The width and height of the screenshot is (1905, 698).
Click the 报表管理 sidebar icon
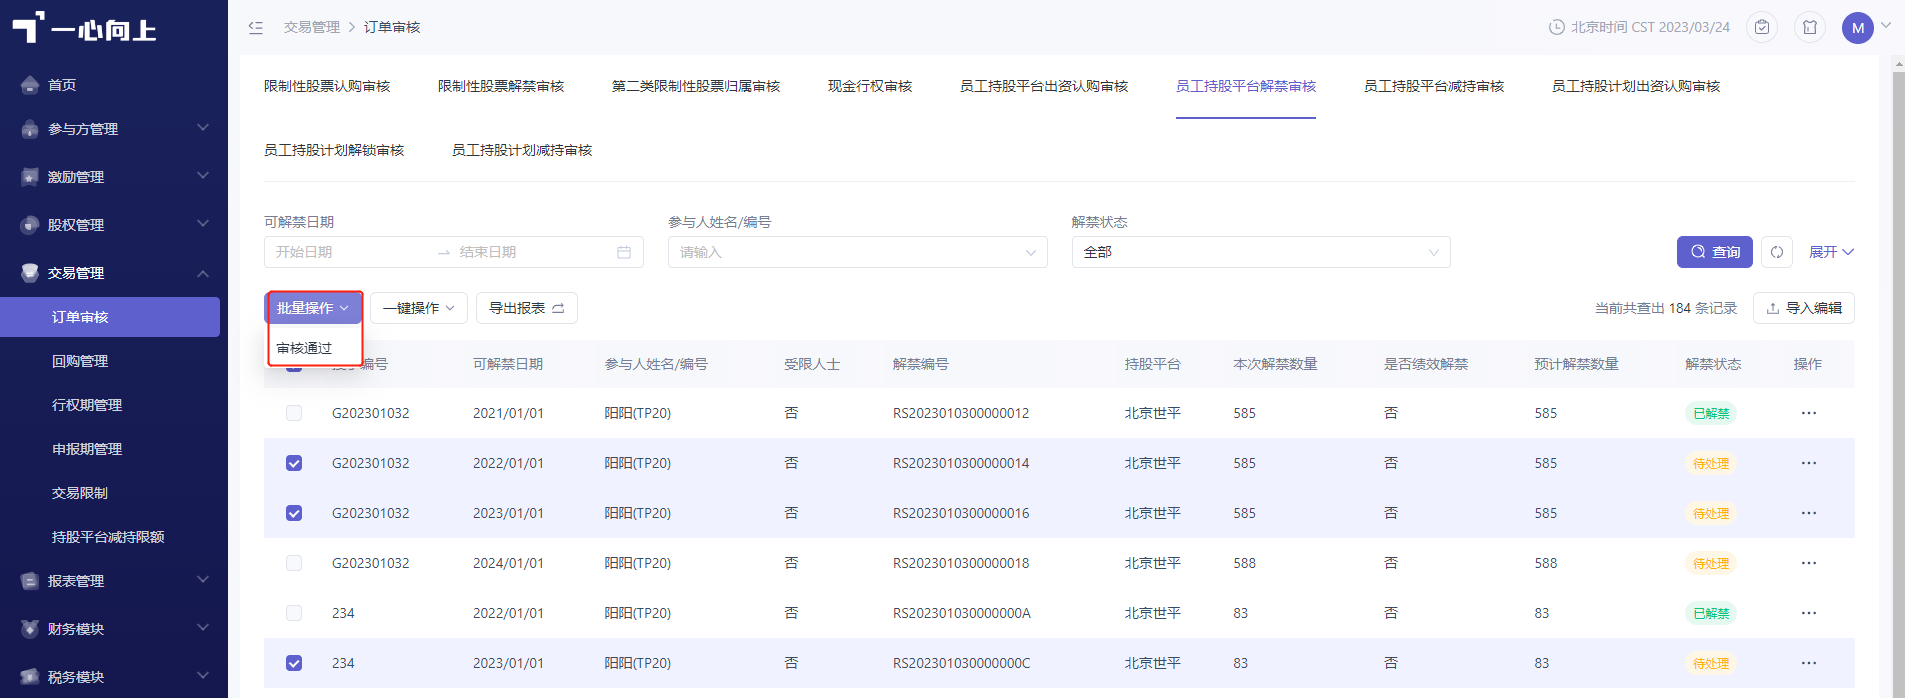(x=30, y=581)
